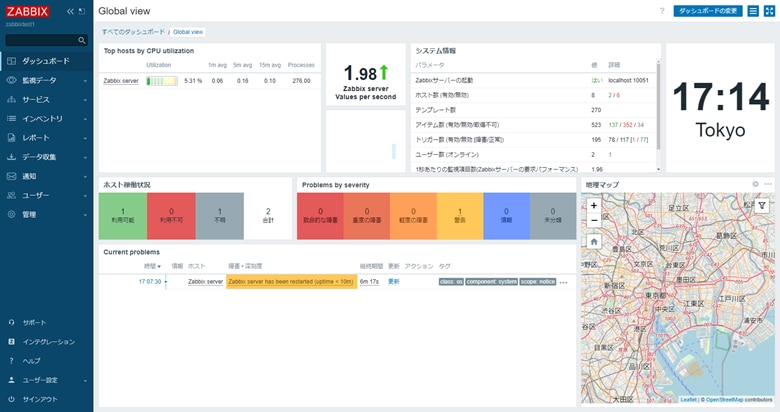This screenshot has width=780, height=412.
Task: Click the ユーザー設定 person icon
Action: pyautogui.click(x=11, y=380)
